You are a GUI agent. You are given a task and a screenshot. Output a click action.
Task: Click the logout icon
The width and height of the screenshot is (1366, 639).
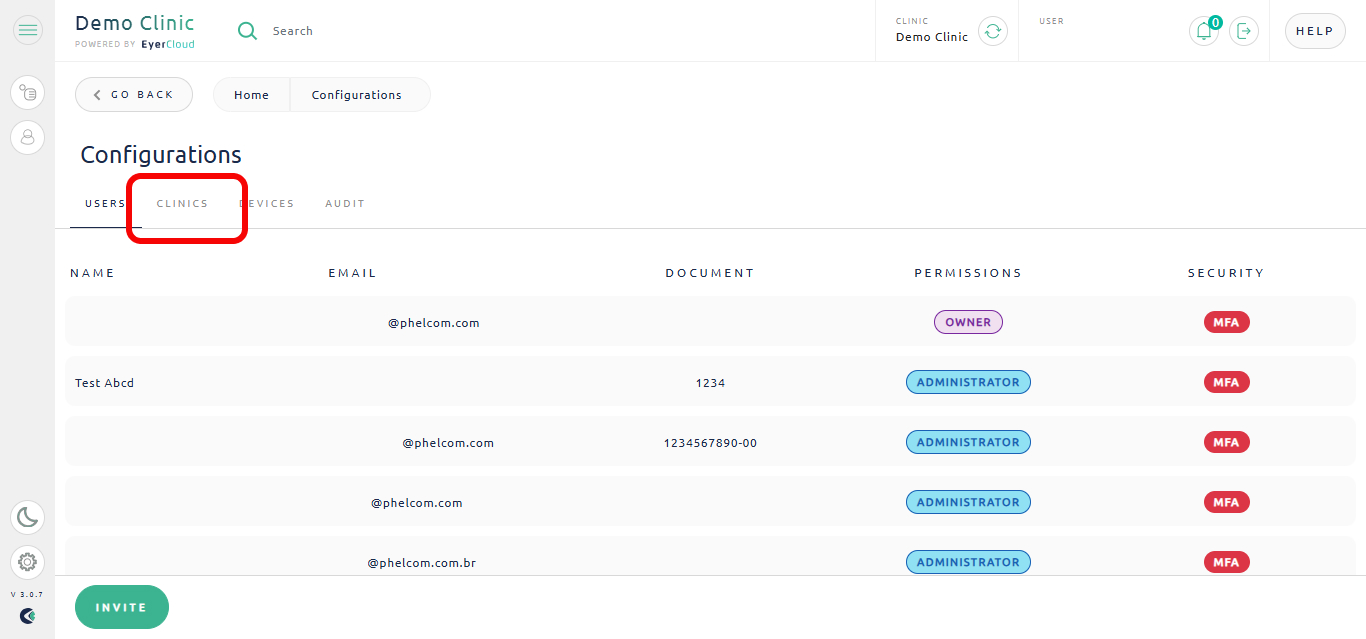coord(1244,31)
